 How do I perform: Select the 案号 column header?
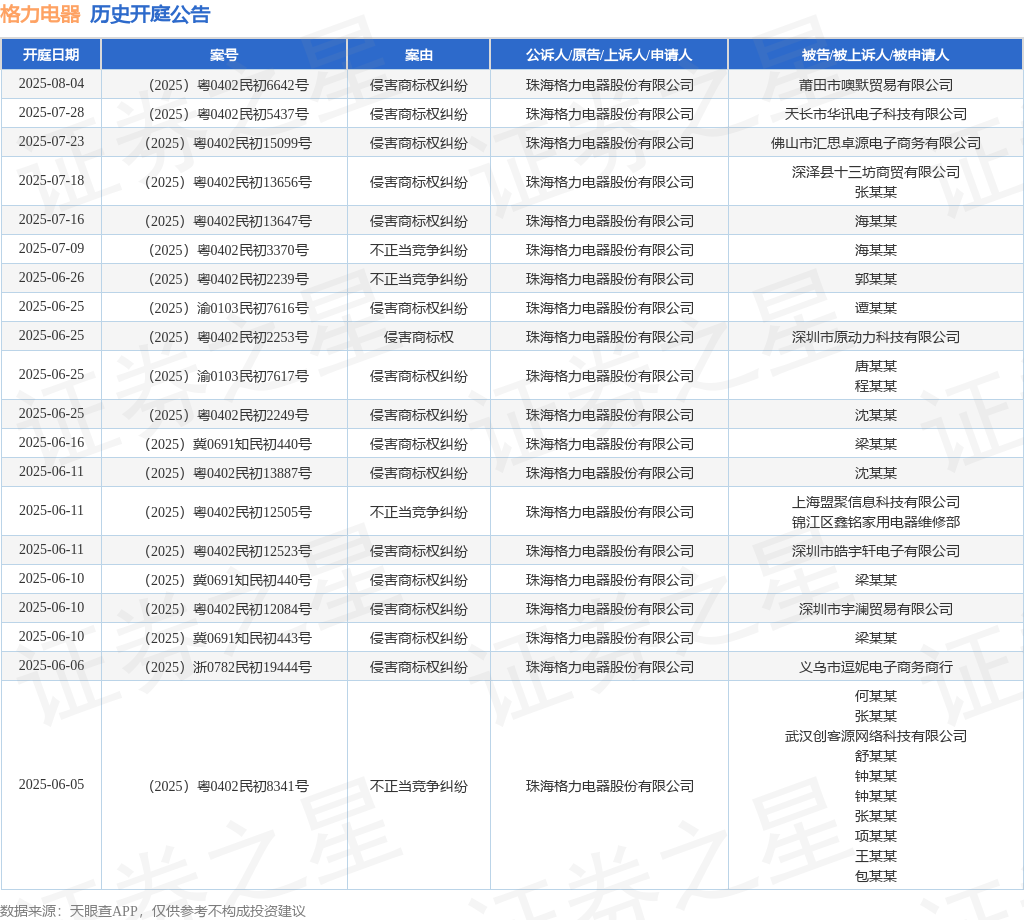[x=224, y=55]
